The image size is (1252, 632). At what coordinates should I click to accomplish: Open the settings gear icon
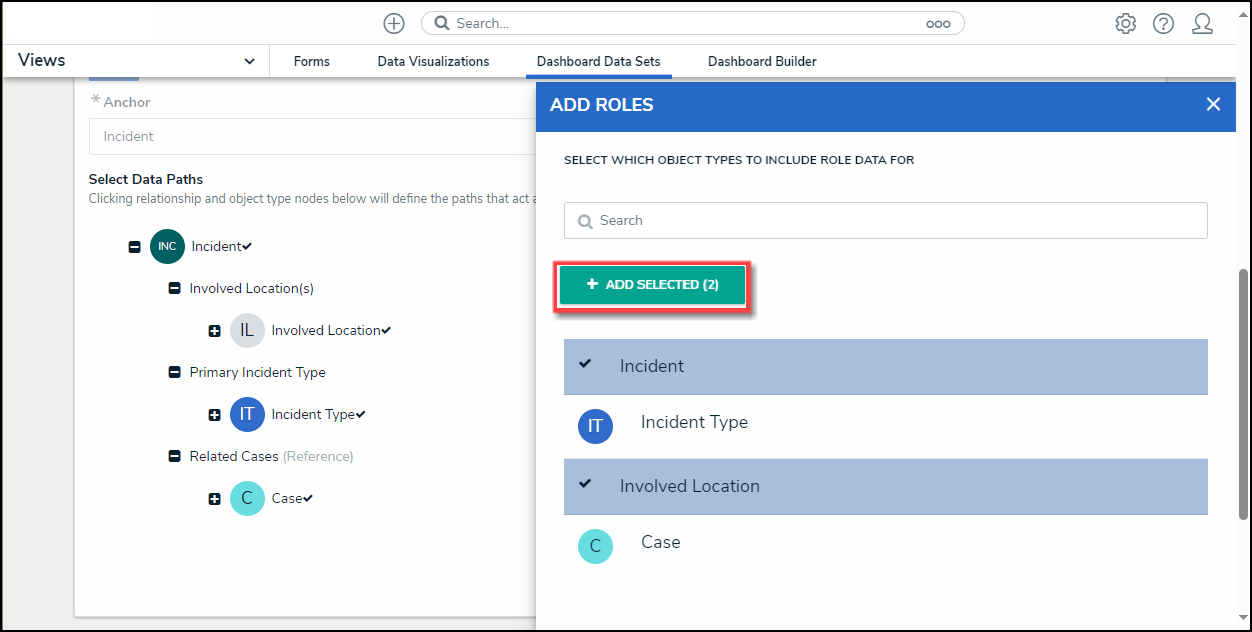pyautogui.click(x=1126, y=23)
